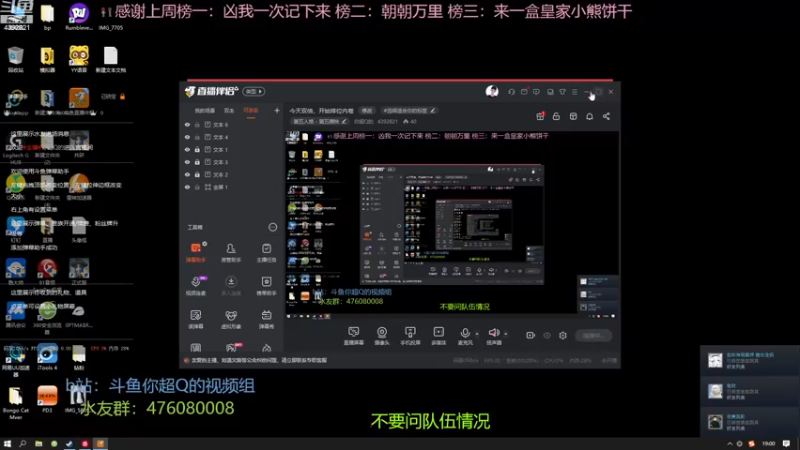Collapse the toolbox panel with circle button
Screen dimensions: 800x450
point(272,227)
